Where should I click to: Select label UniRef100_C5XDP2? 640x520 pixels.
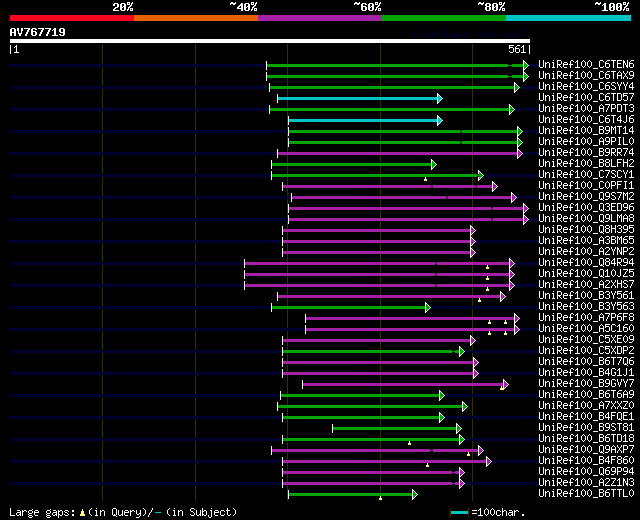tap(586, 351)
